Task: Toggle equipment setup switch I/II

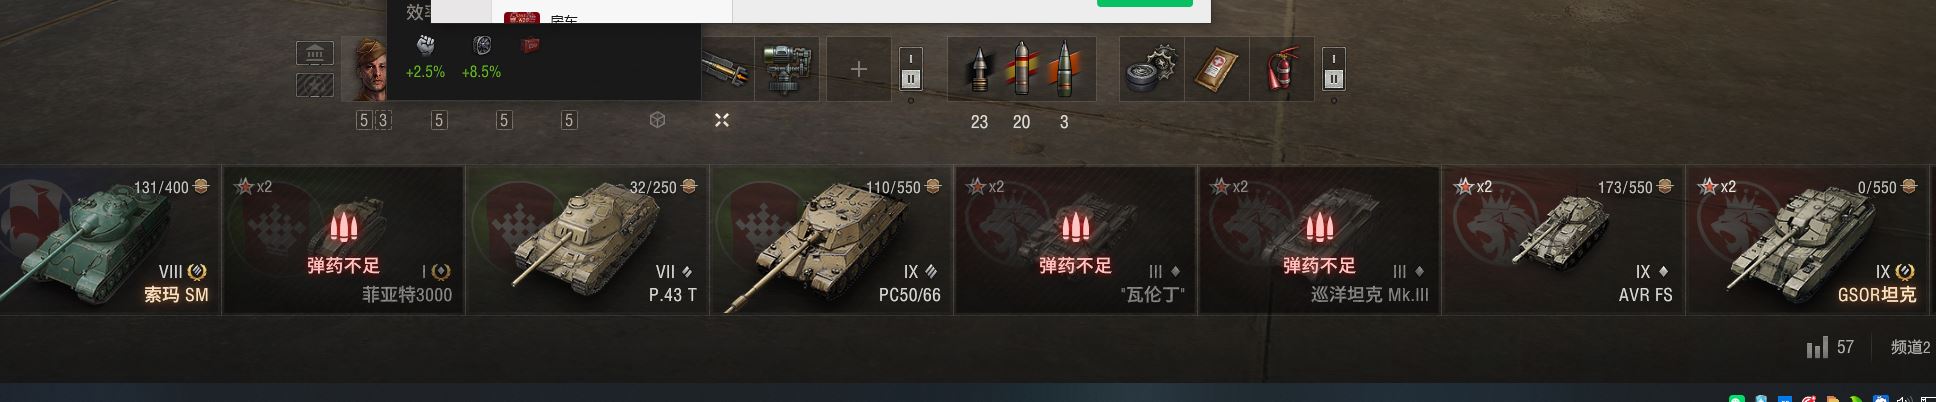Action: pos(911,69)
